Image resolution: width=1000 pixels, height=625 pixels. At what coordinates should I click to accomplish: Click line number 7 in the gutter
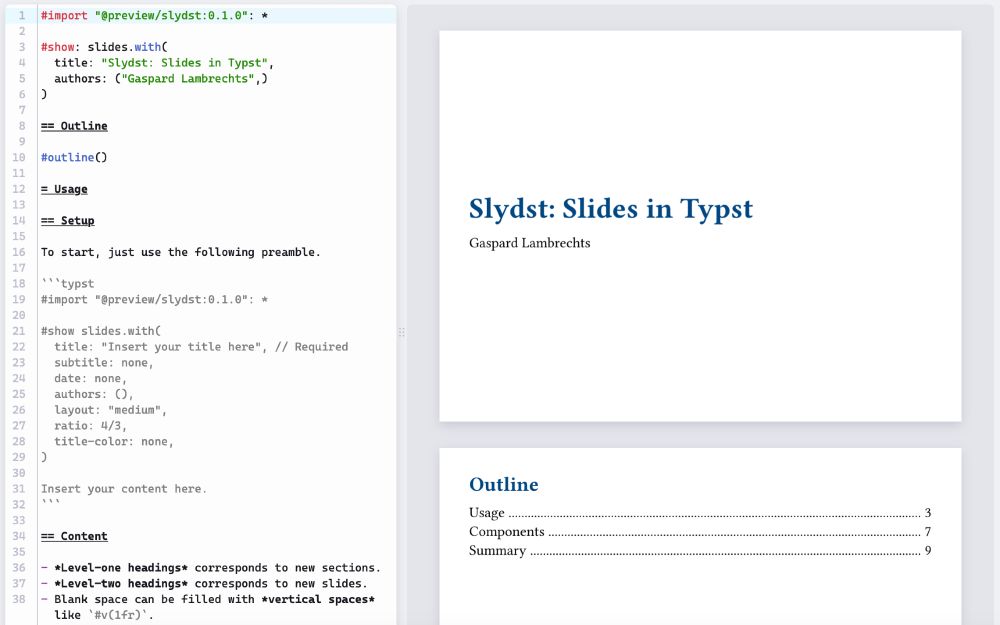point(22,110)
